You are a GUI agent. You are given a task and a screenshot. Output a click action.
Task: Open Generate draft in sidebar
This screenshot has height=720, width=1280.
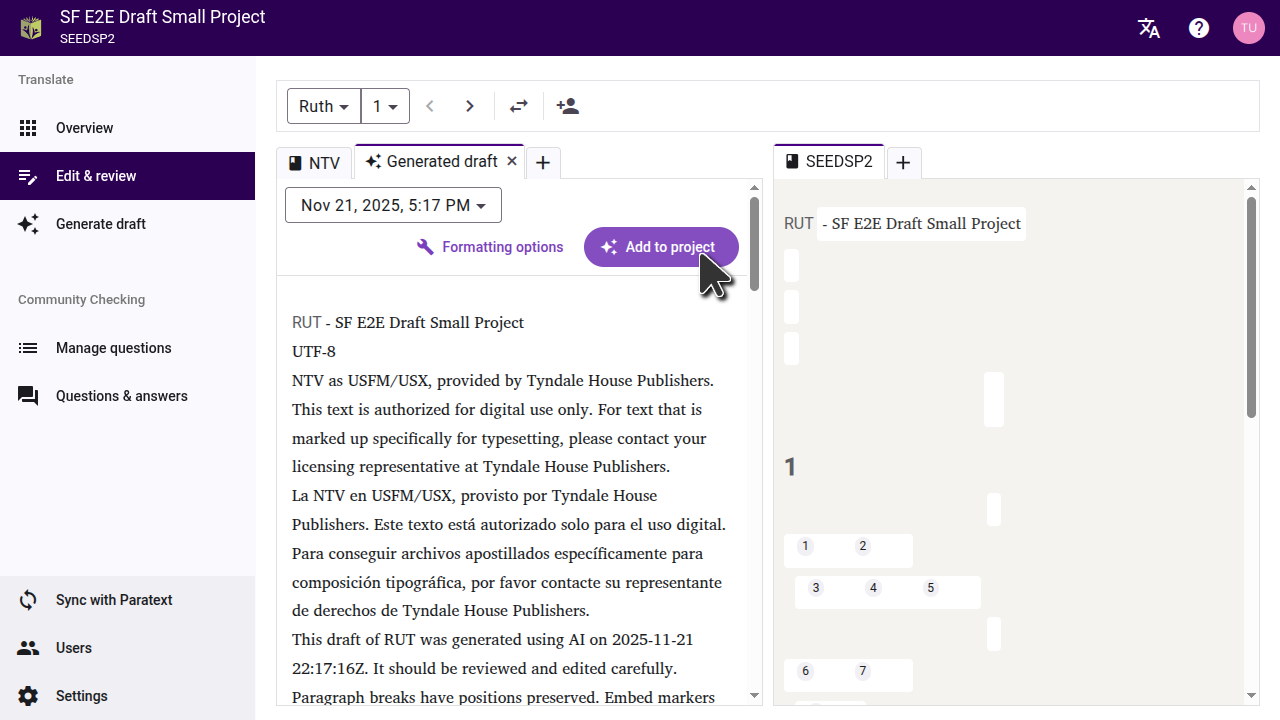[x=101, y=224]
